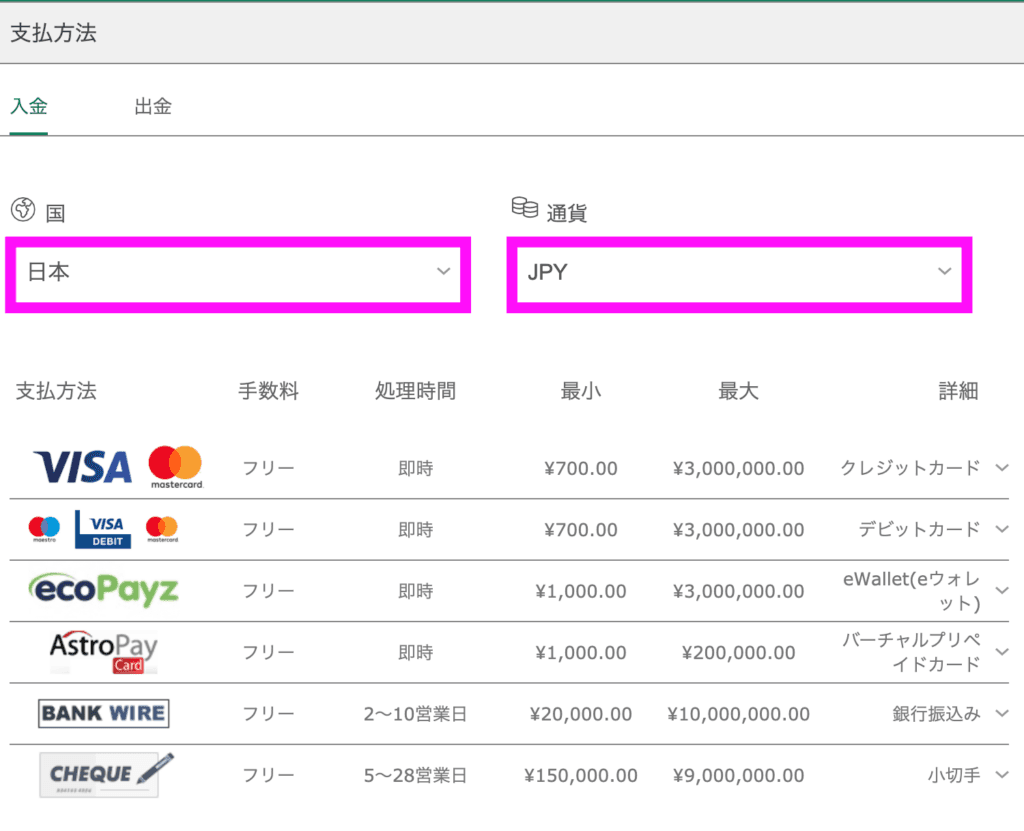
Task: Open the 通貨 currency dropdown showing JPY
Action: [739, 274]
